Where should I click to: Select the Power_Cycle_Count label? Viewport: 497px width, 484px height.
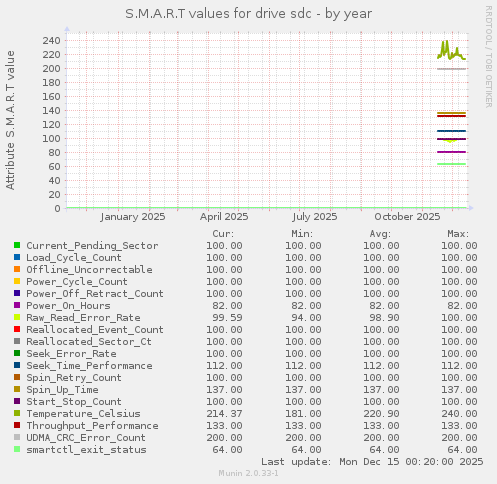tap(77, 282)
